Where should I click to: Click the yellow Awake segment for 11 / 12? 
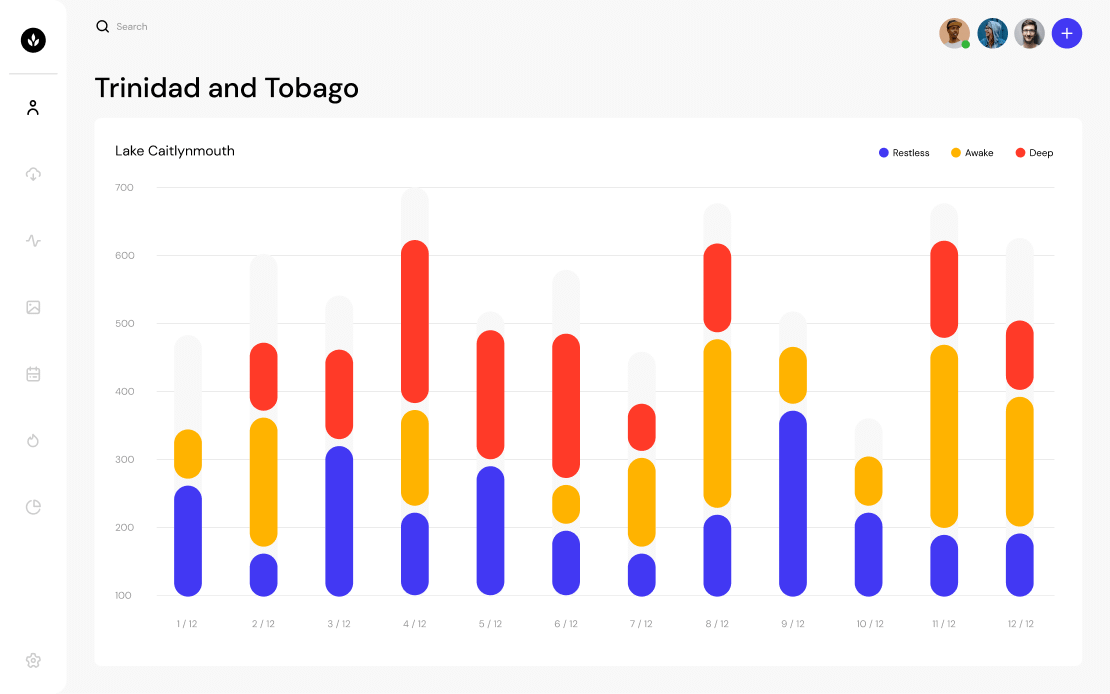[944, 436]
